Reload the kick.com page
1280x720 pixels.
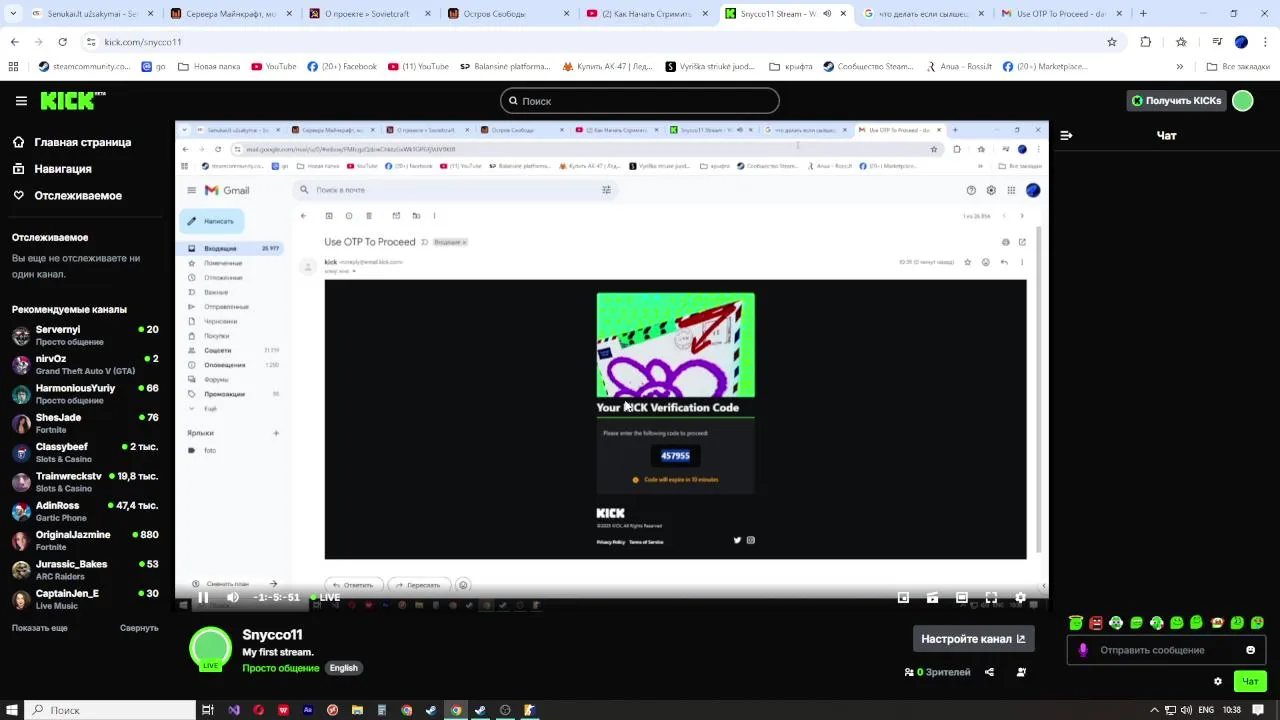click(x=62, y=42)
